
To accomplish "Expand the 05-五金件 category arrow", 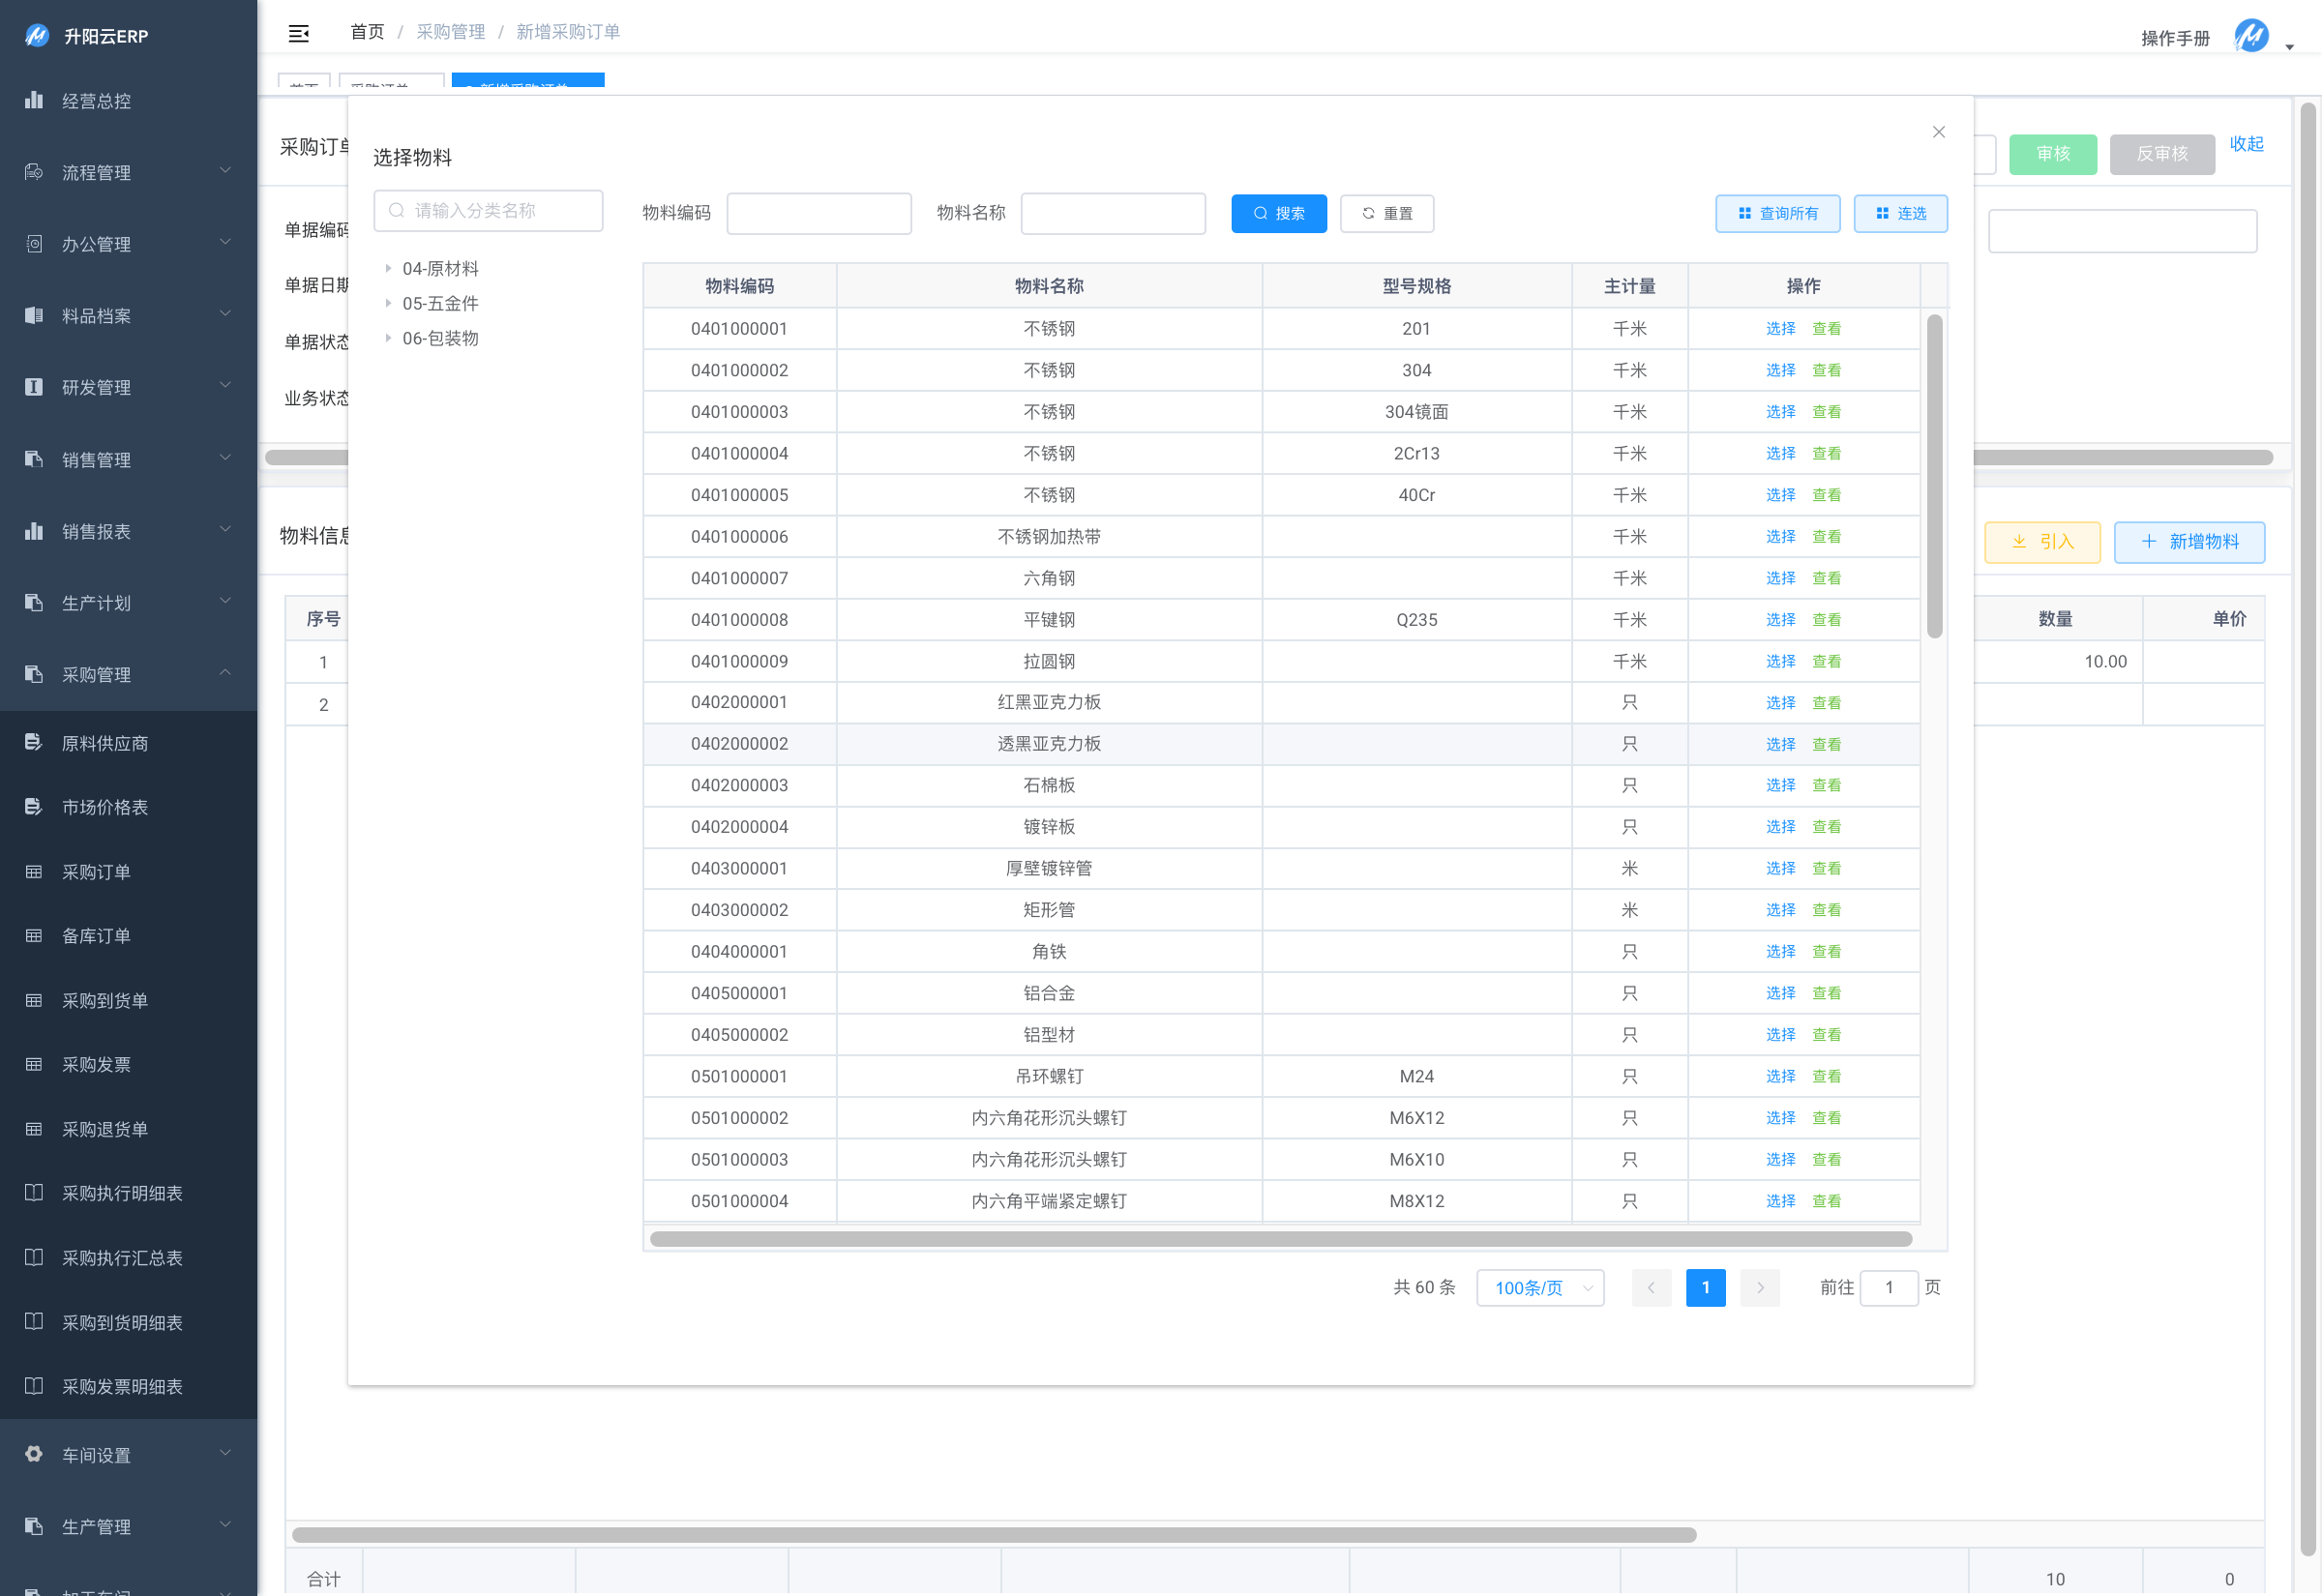I will coord(388,303).
